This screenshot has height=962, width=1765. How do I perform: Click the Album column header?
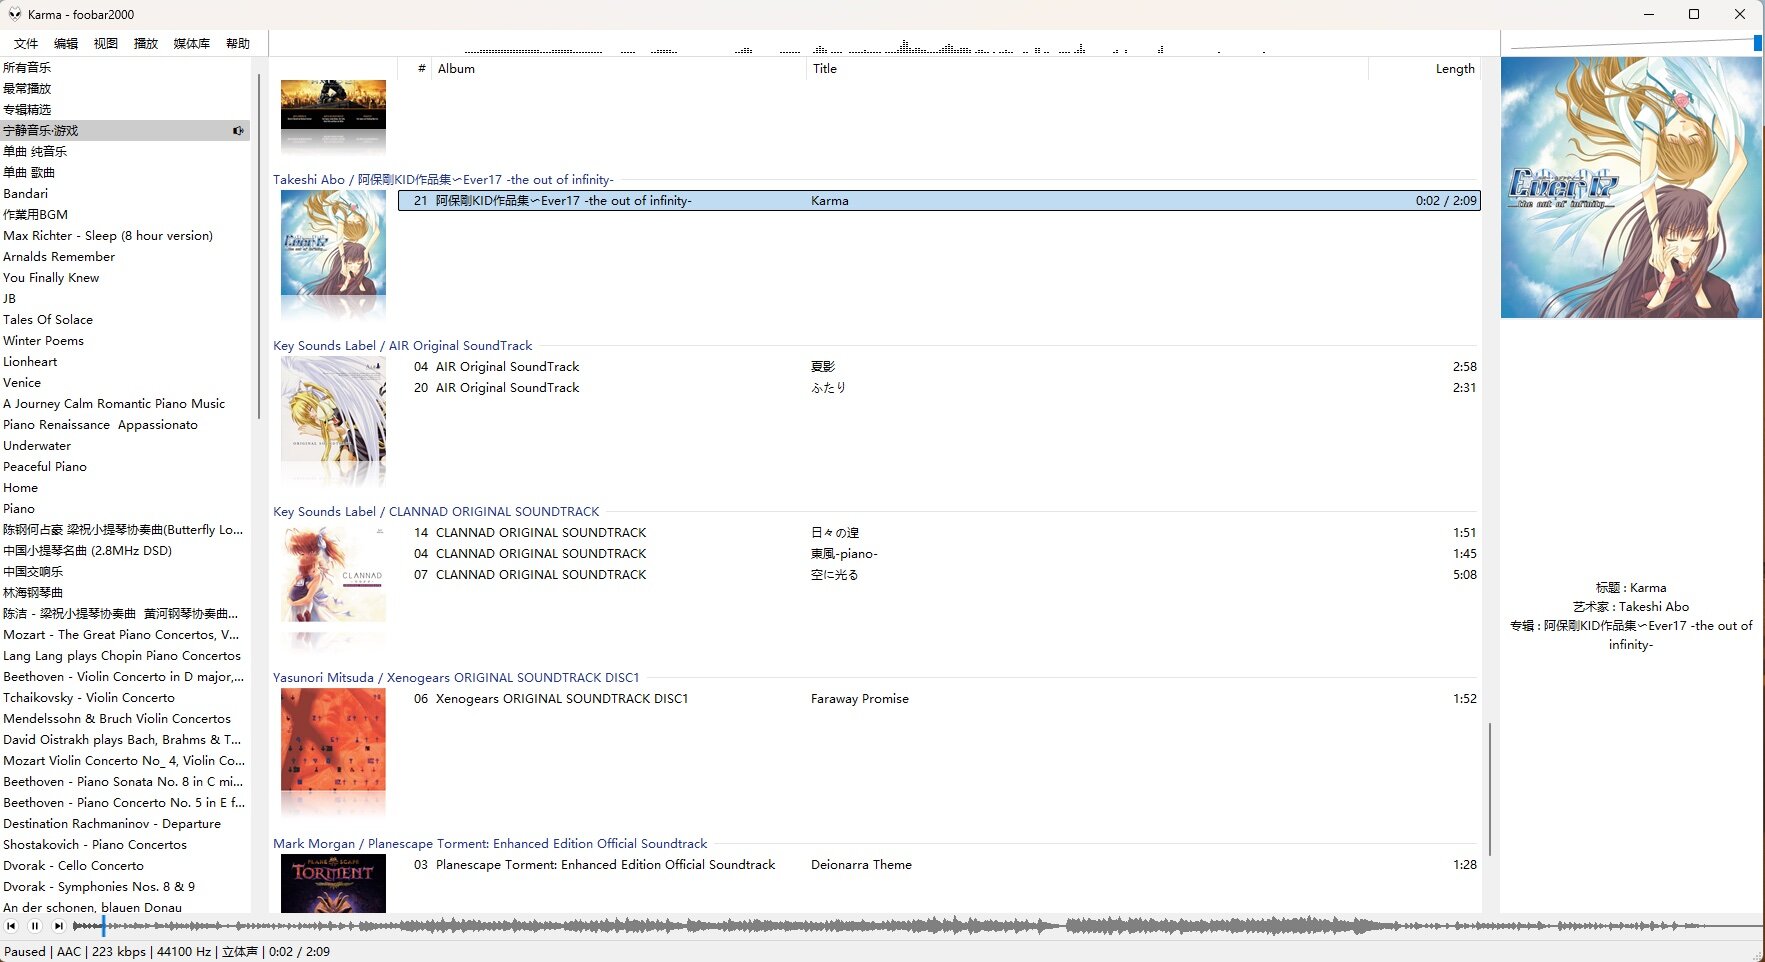pos(620,68)
